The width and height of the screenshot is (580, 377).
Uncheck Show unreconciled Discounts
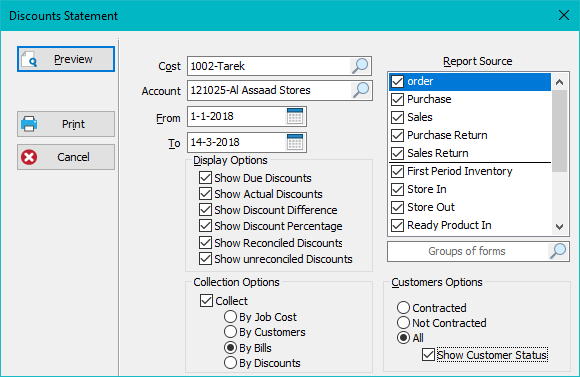pyautogui.click(x=205, y=259)
